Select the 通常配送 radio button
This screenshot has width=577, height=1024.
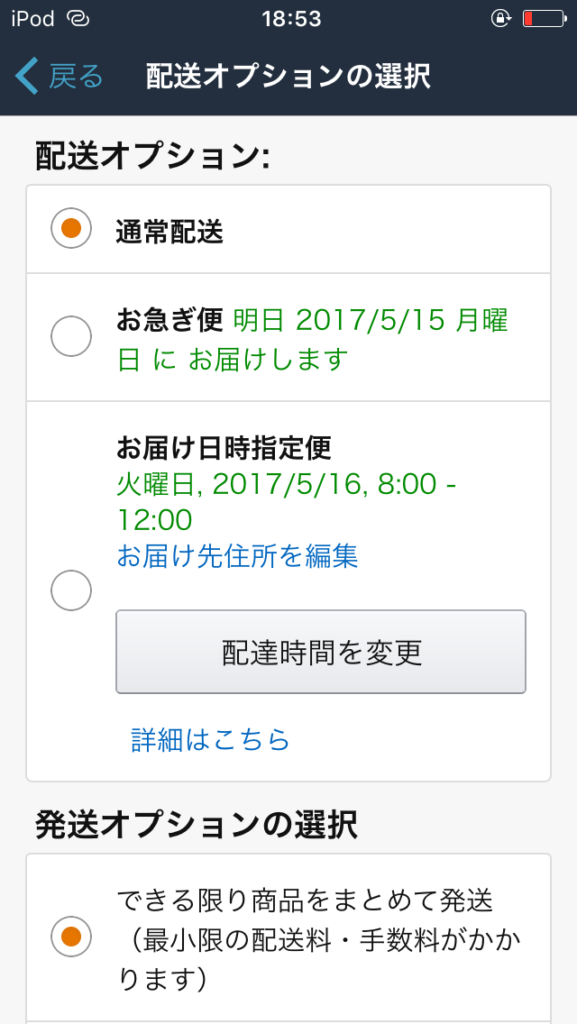pyautogui.click(x=71, y=228)
